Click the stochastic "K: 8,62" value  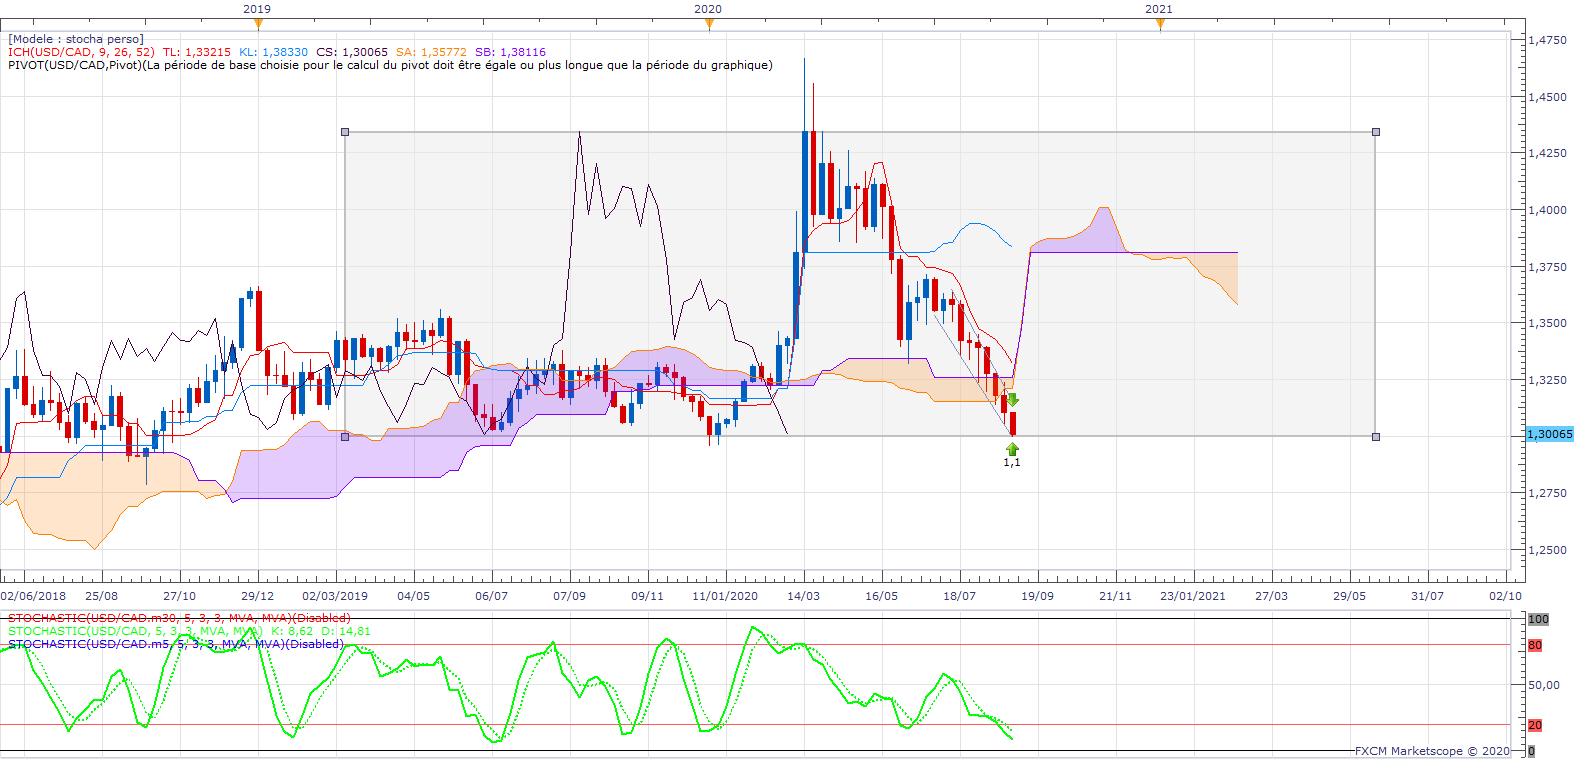pyautogui.click(x=292, y=631)
